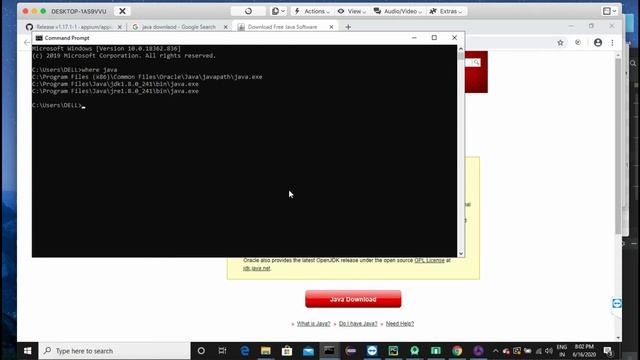Image resolution: width=640 pixels, height=360 pixels.
Task: Open the Extras menu
Action: tap(447, 11)
